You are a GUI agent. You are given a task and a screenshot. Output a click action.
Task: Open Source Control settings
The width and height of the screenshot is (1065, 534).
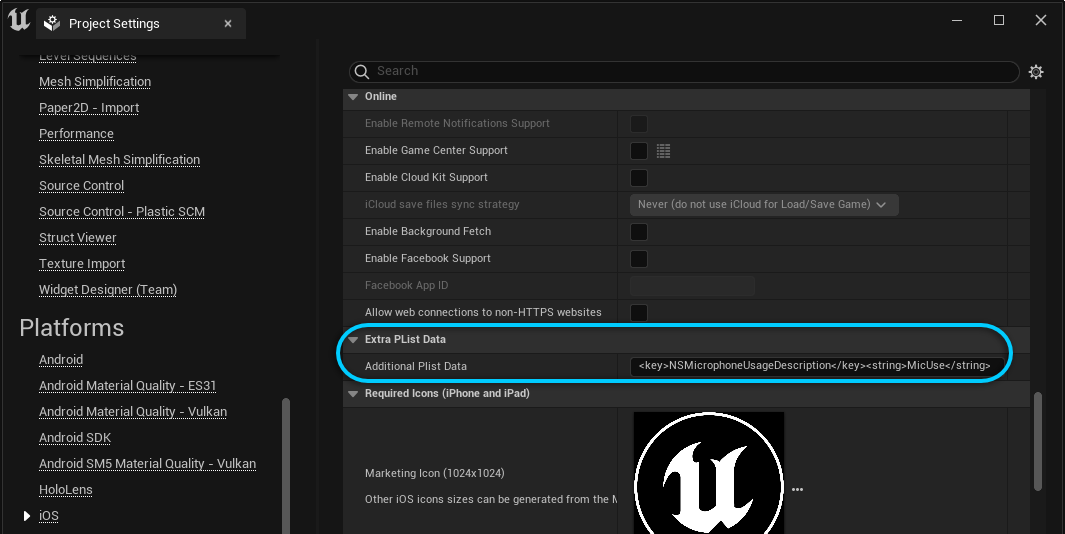[x=81, y=186]
